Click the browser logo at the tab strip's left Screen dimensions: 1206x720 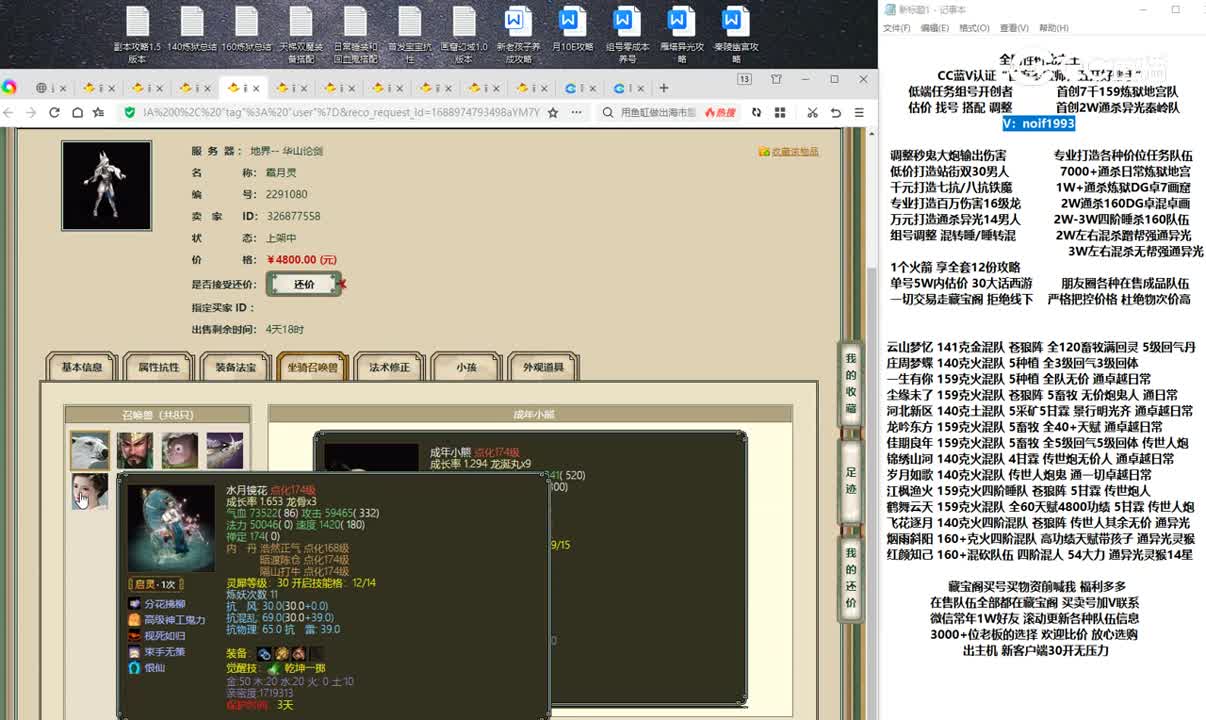tap(9, 88)
